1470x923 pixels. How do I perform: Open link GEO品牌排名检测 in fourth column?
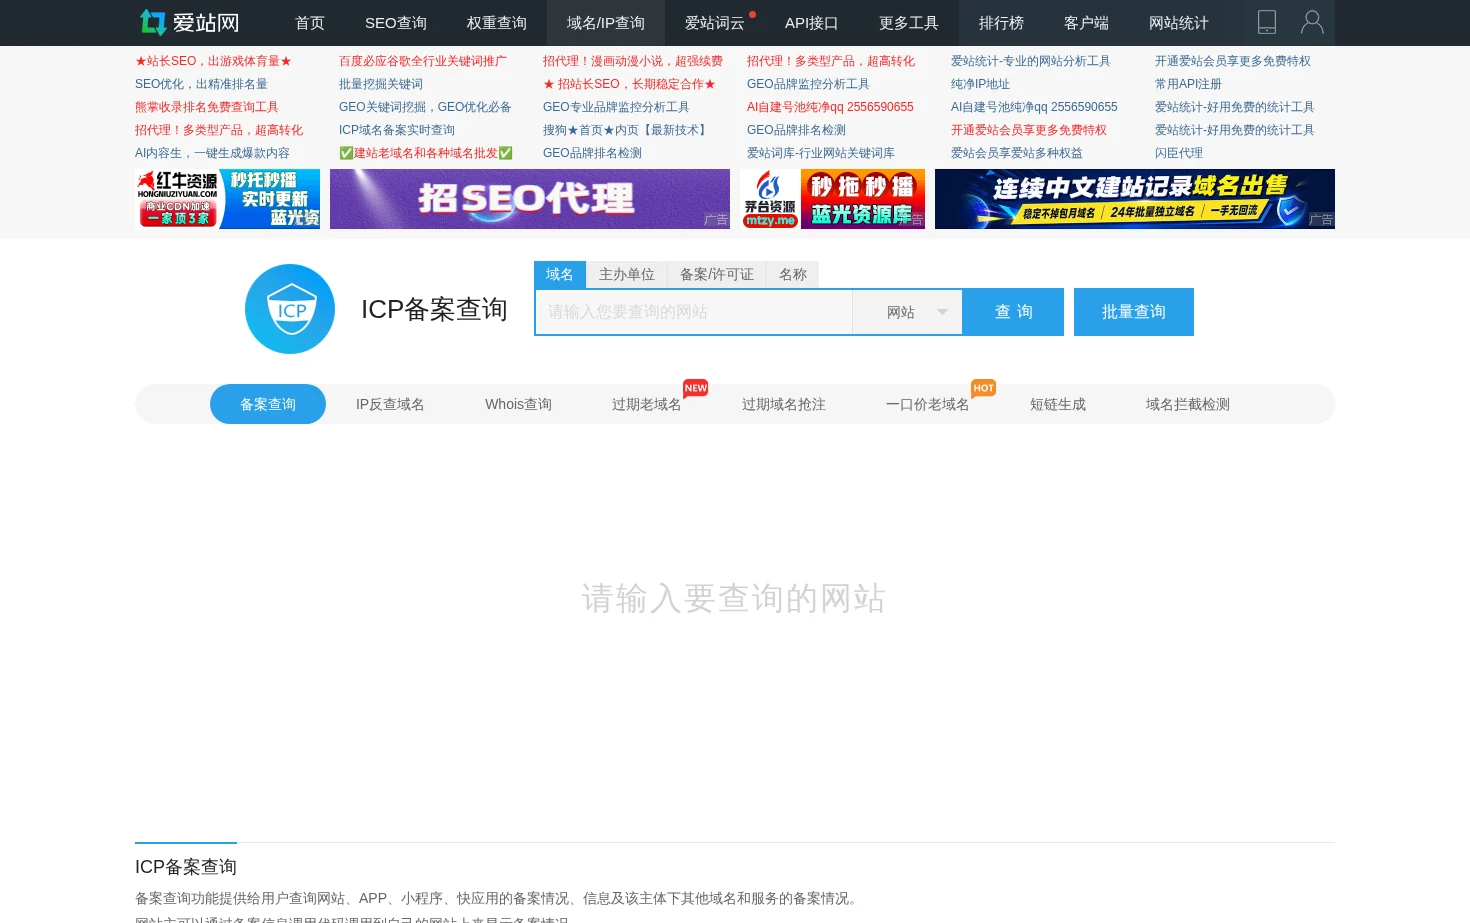(796, 130)
